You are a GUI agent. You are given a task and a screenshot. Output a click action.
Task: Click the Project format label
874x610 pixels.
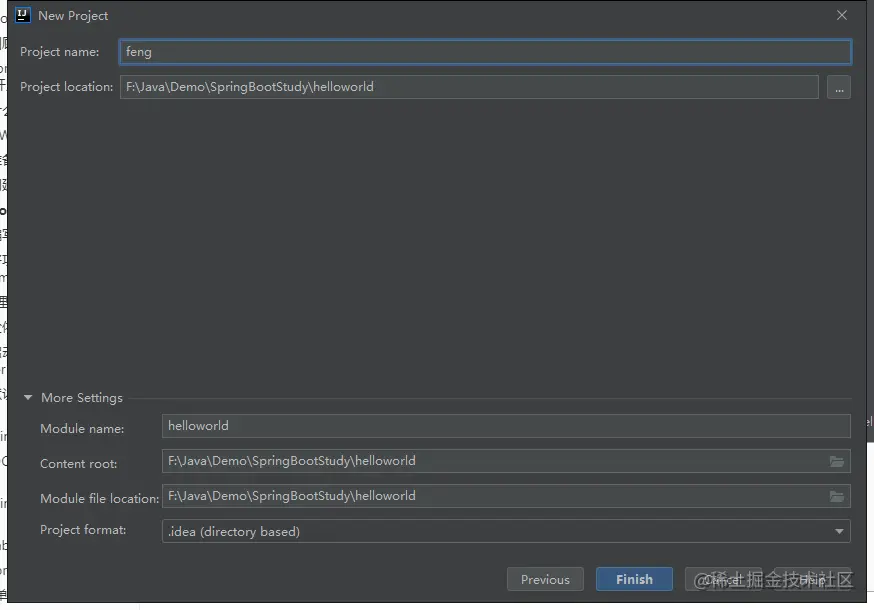pos(83,530)
